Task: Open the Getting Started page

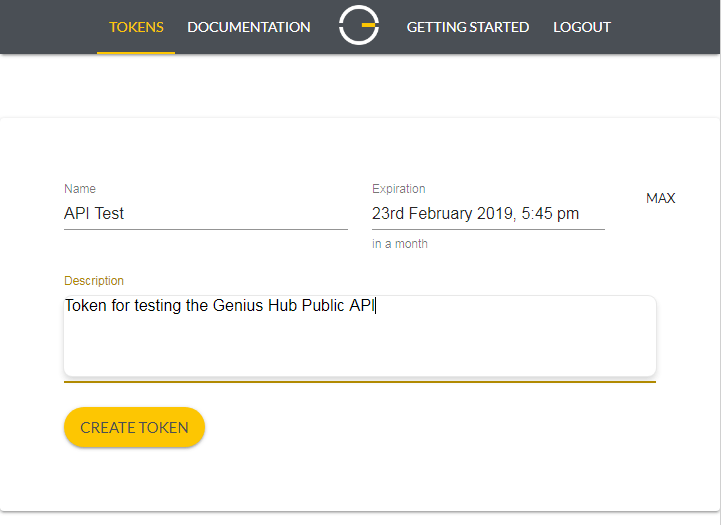Action: point(468,27)
